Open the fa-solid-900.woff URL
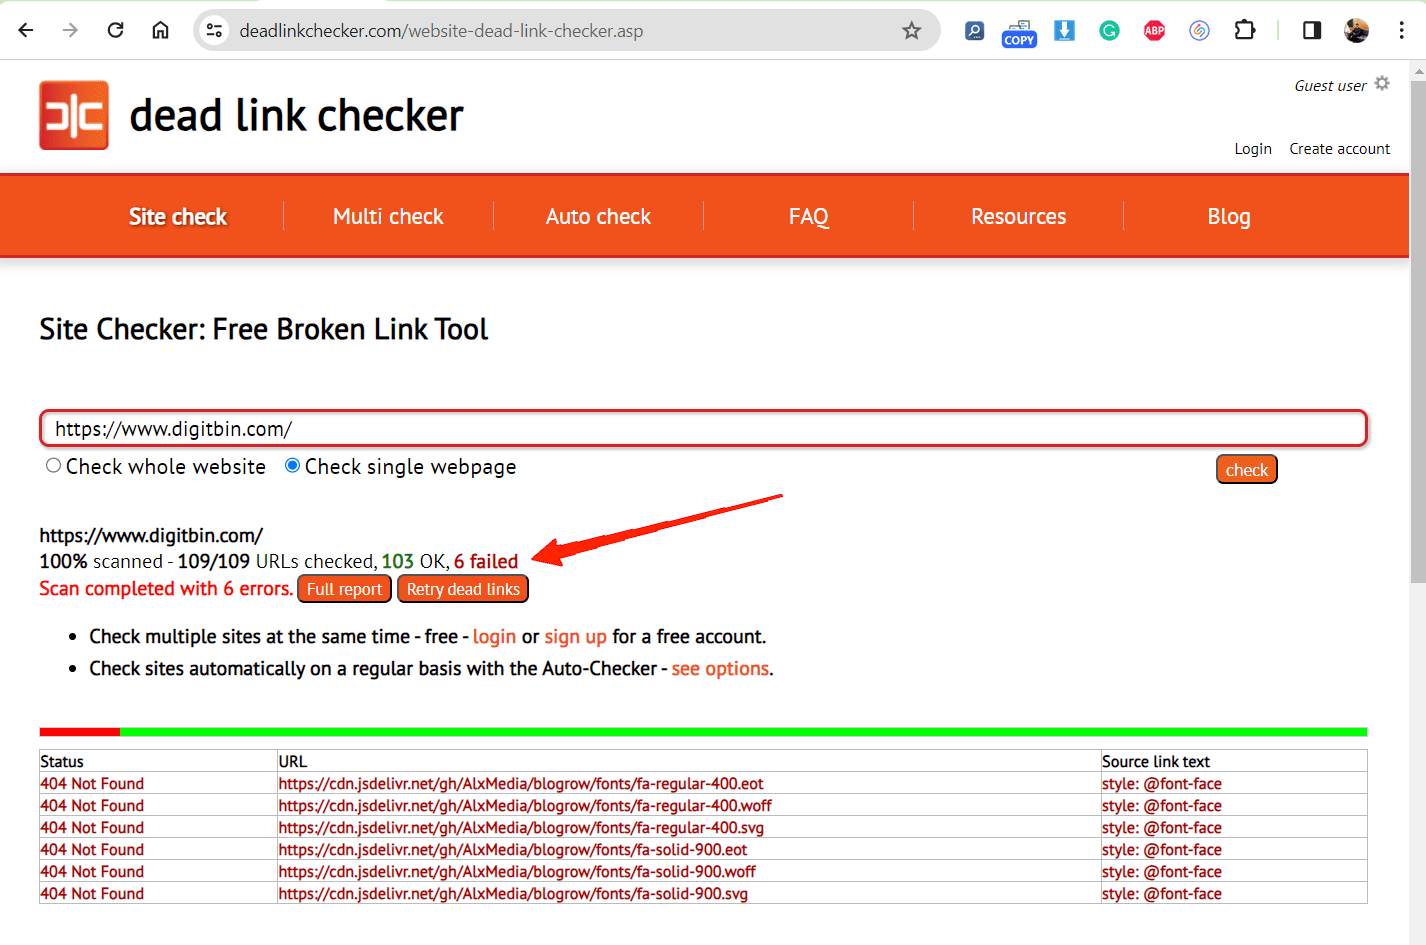This screenshot has height=945, width=1426. click(x=517, y=872)
